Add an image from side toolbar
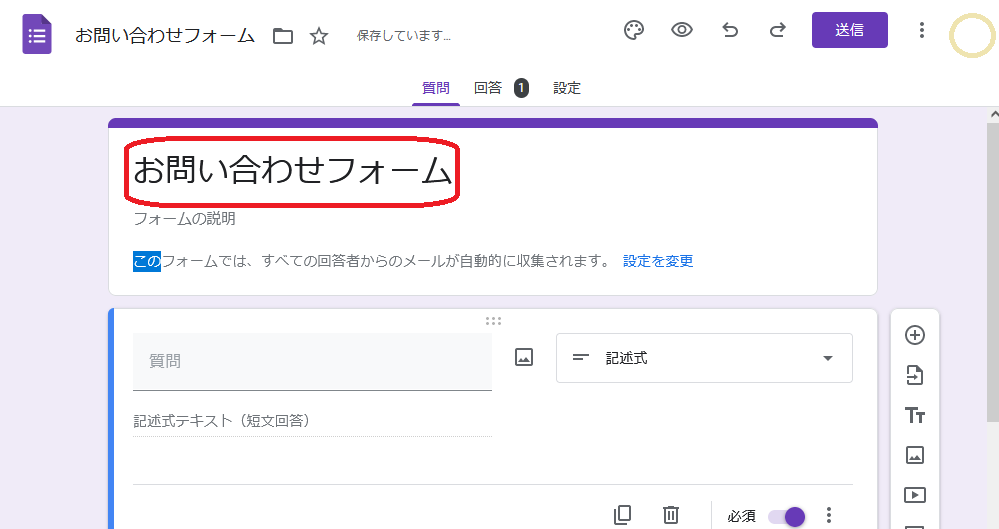 click(915, 455)
